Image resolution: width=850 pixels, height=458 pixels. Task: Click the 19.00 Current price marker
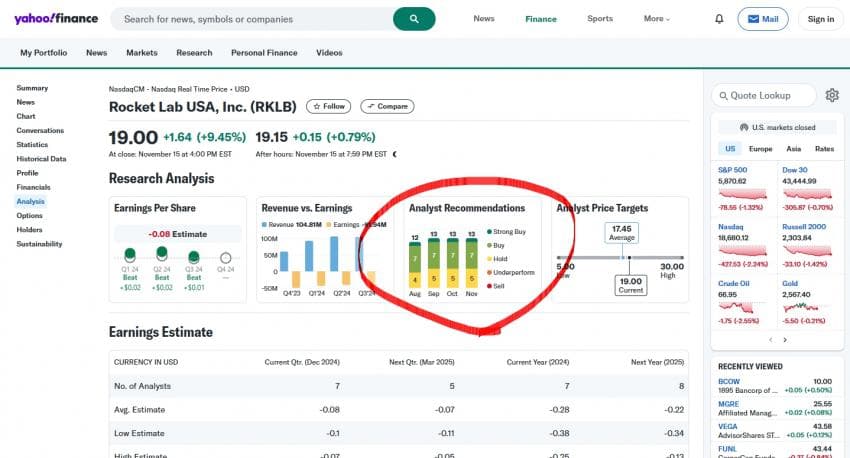[x=630, y=285]
